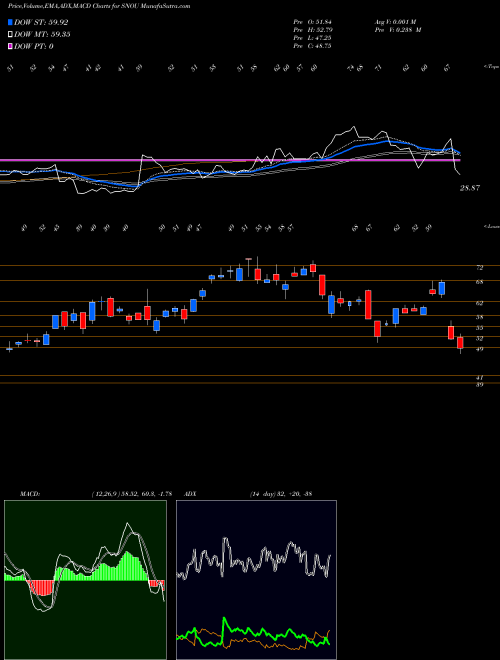This screenshot has width=500, height=660.
Task: Click the MACD (12,26,9) parameter values
Action: point(132,494)
